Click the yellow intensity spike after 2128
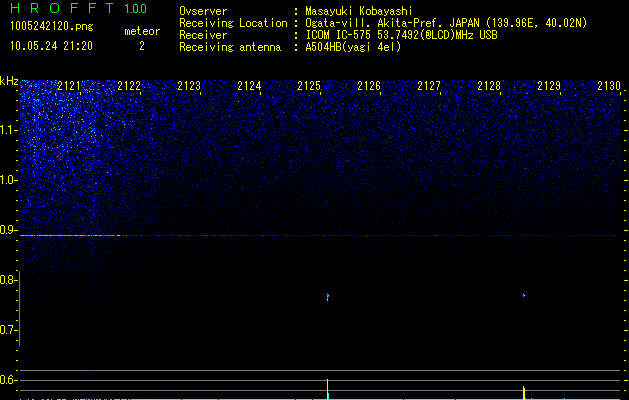 (x=524, y=392)
